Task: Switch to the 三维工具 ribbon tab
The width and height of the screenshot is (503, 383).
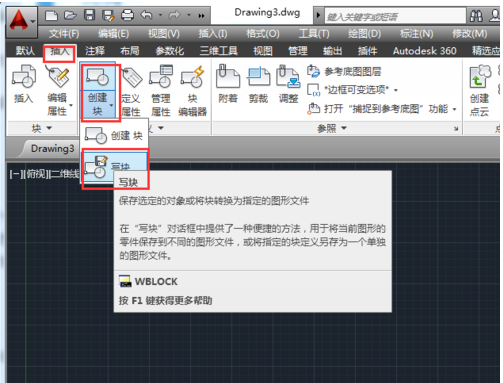Action: pos(218,51)
